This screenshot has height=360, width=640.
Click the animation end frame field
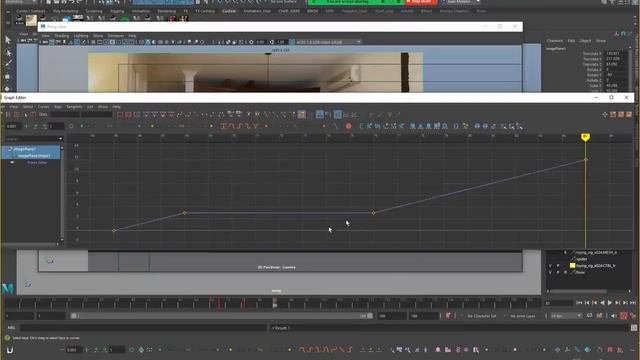click(424, 316)
